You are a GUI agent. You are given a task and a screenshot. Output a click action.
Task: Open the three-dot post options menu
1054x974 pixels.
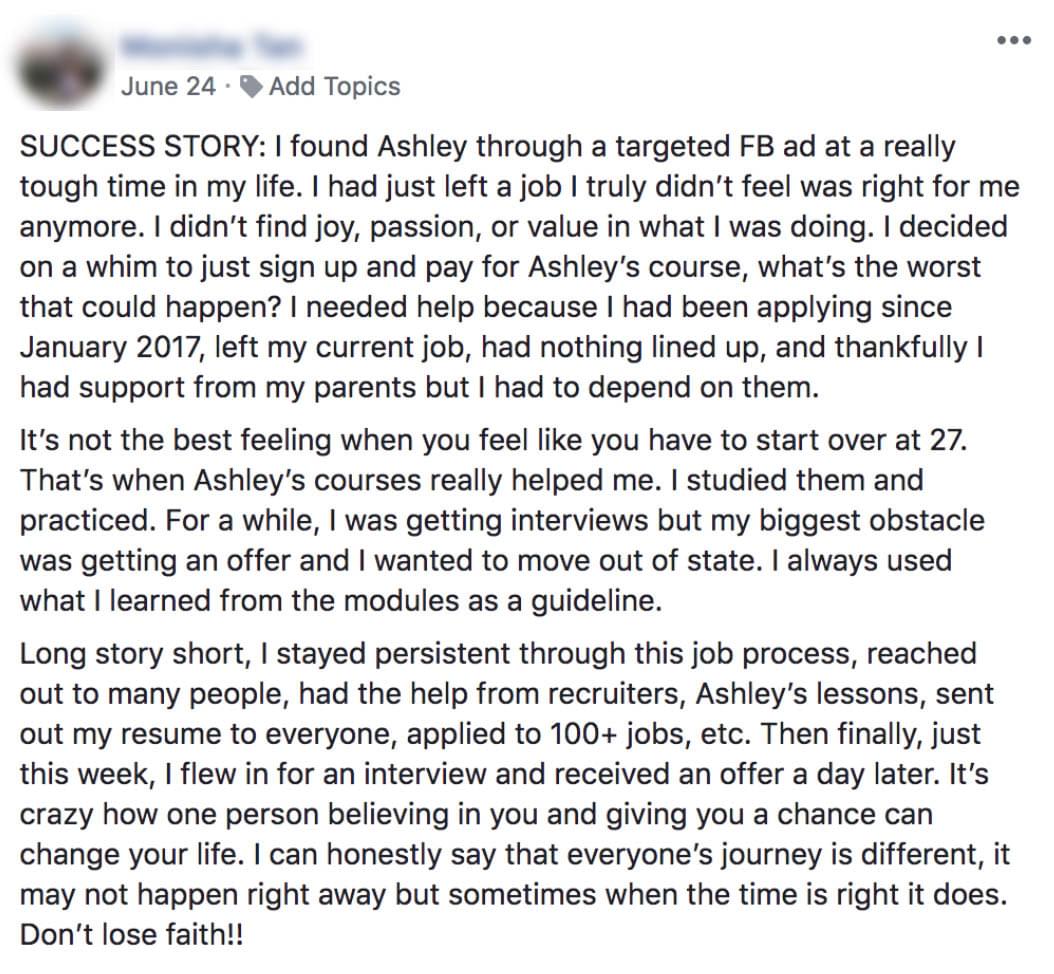point(1014,40)
